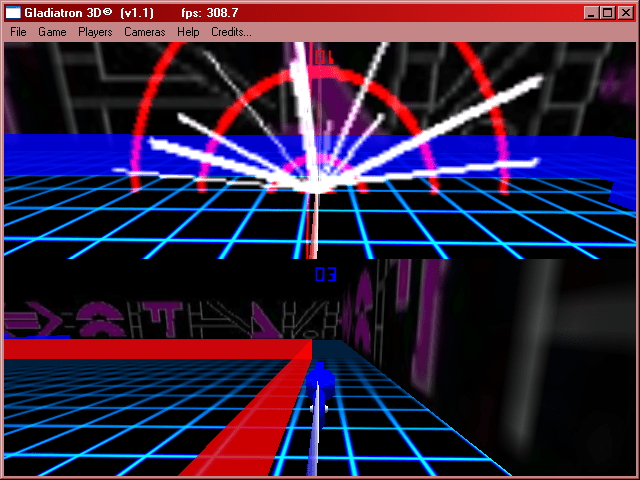Image resolution: width=640 pixels, height=480 pixels.
Task: Maximize the Gladiatron 3D window
Action: pos(607,13)
